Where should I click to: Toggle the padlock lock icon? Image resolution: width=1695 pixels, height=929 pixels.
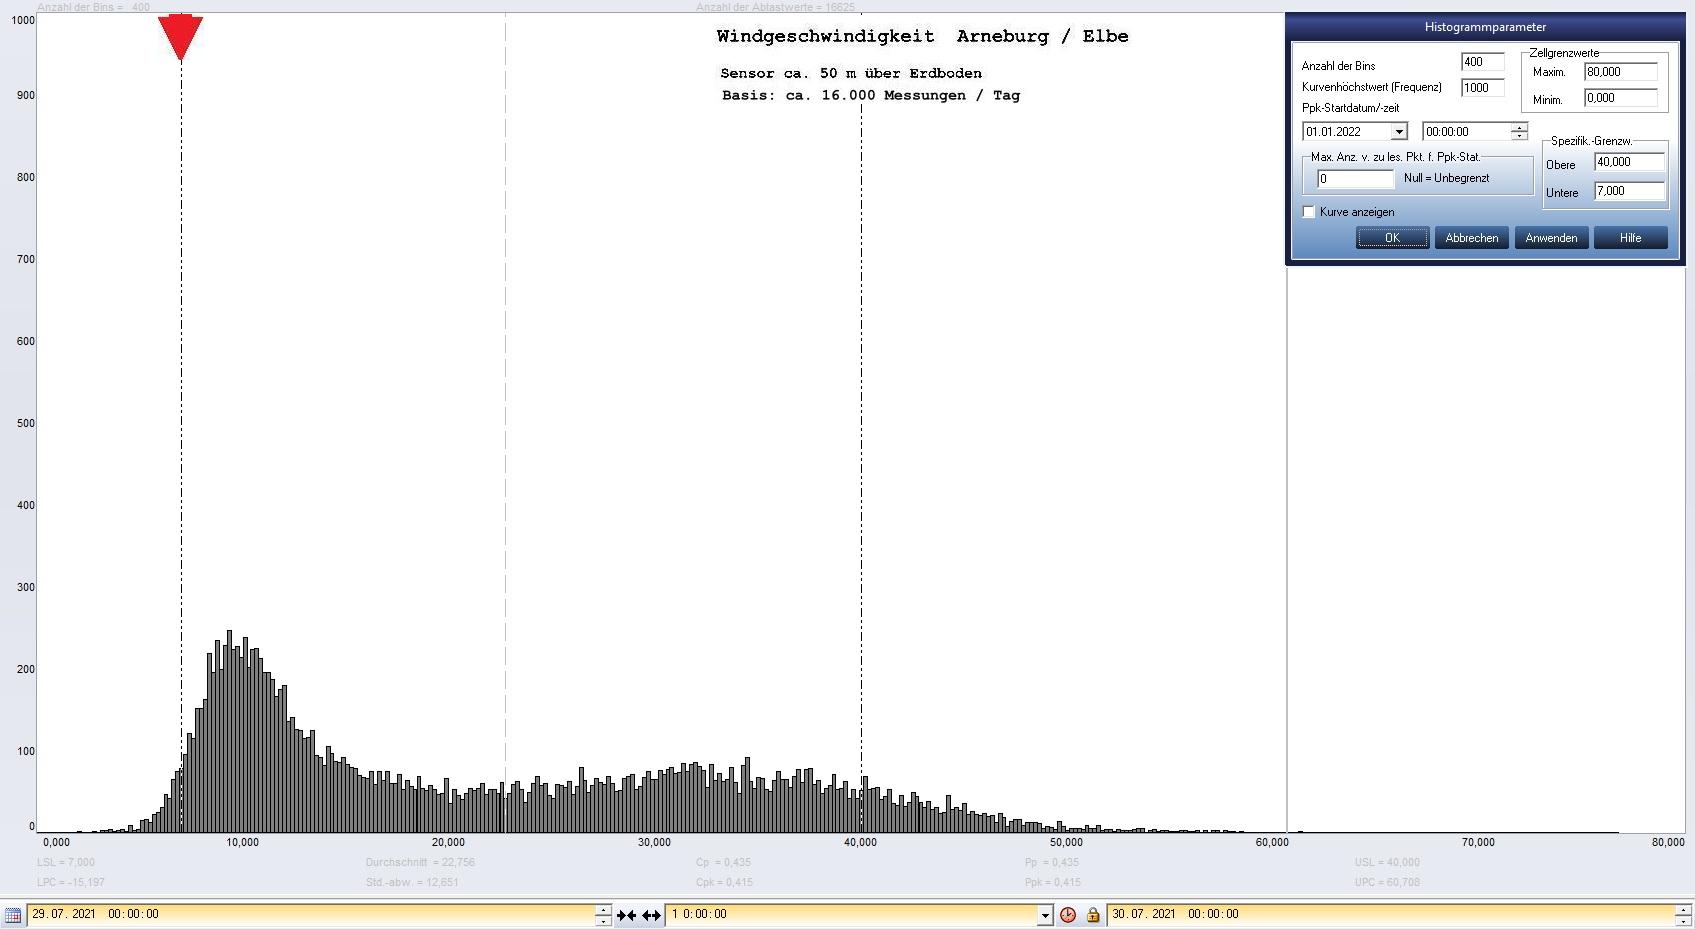click(x=1092, y=915)
